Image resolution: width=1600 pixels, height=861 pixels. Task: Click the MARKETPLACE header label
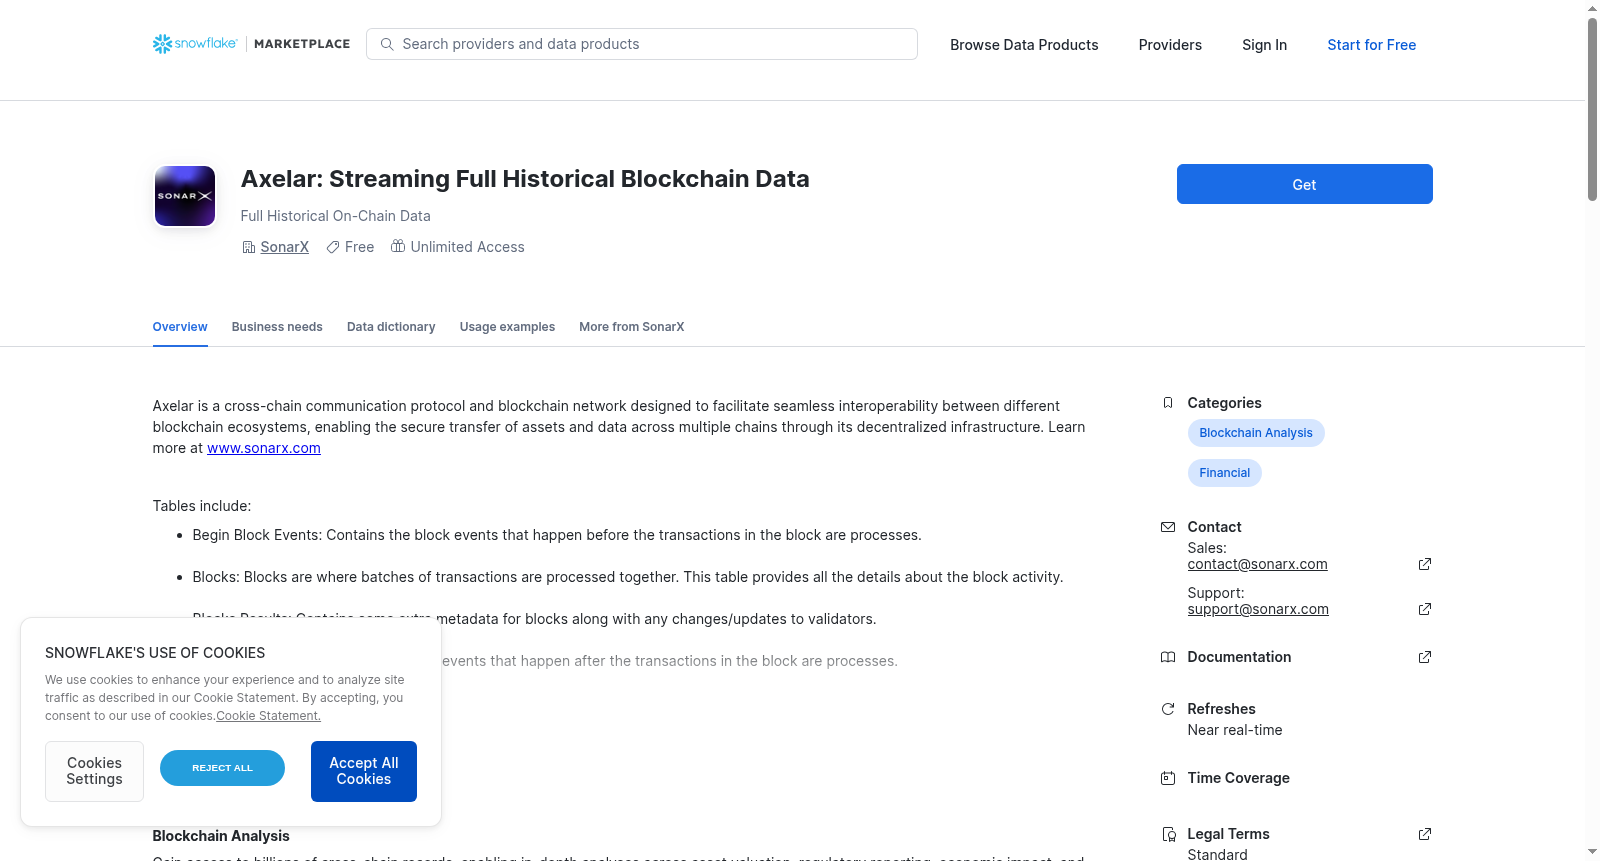click(302, 44)
